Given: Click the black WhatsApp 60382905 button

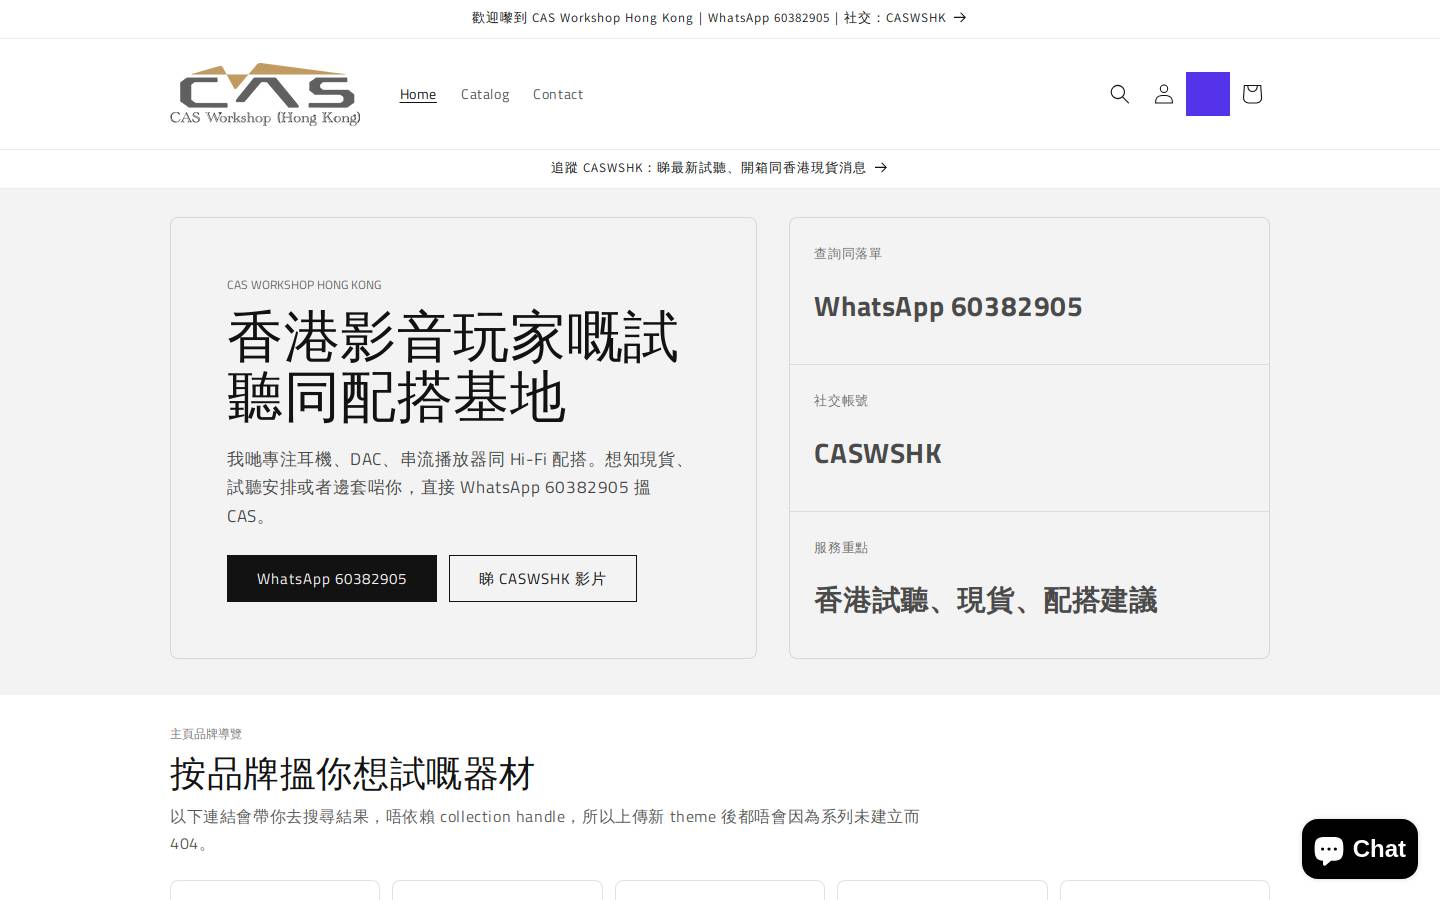Looking at the screenshot, I should pos(332,578).
